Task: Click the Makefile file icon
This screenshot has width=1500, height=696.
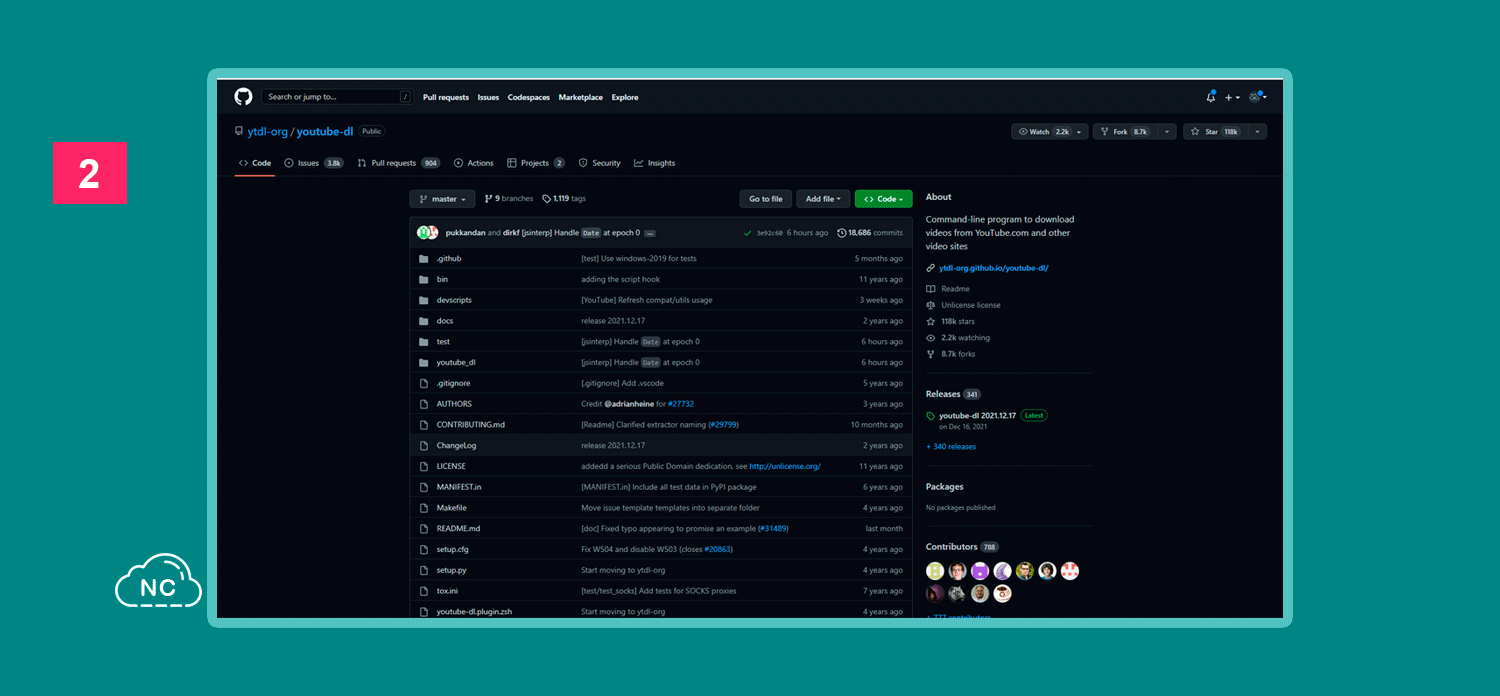Action: coord(424,508)
